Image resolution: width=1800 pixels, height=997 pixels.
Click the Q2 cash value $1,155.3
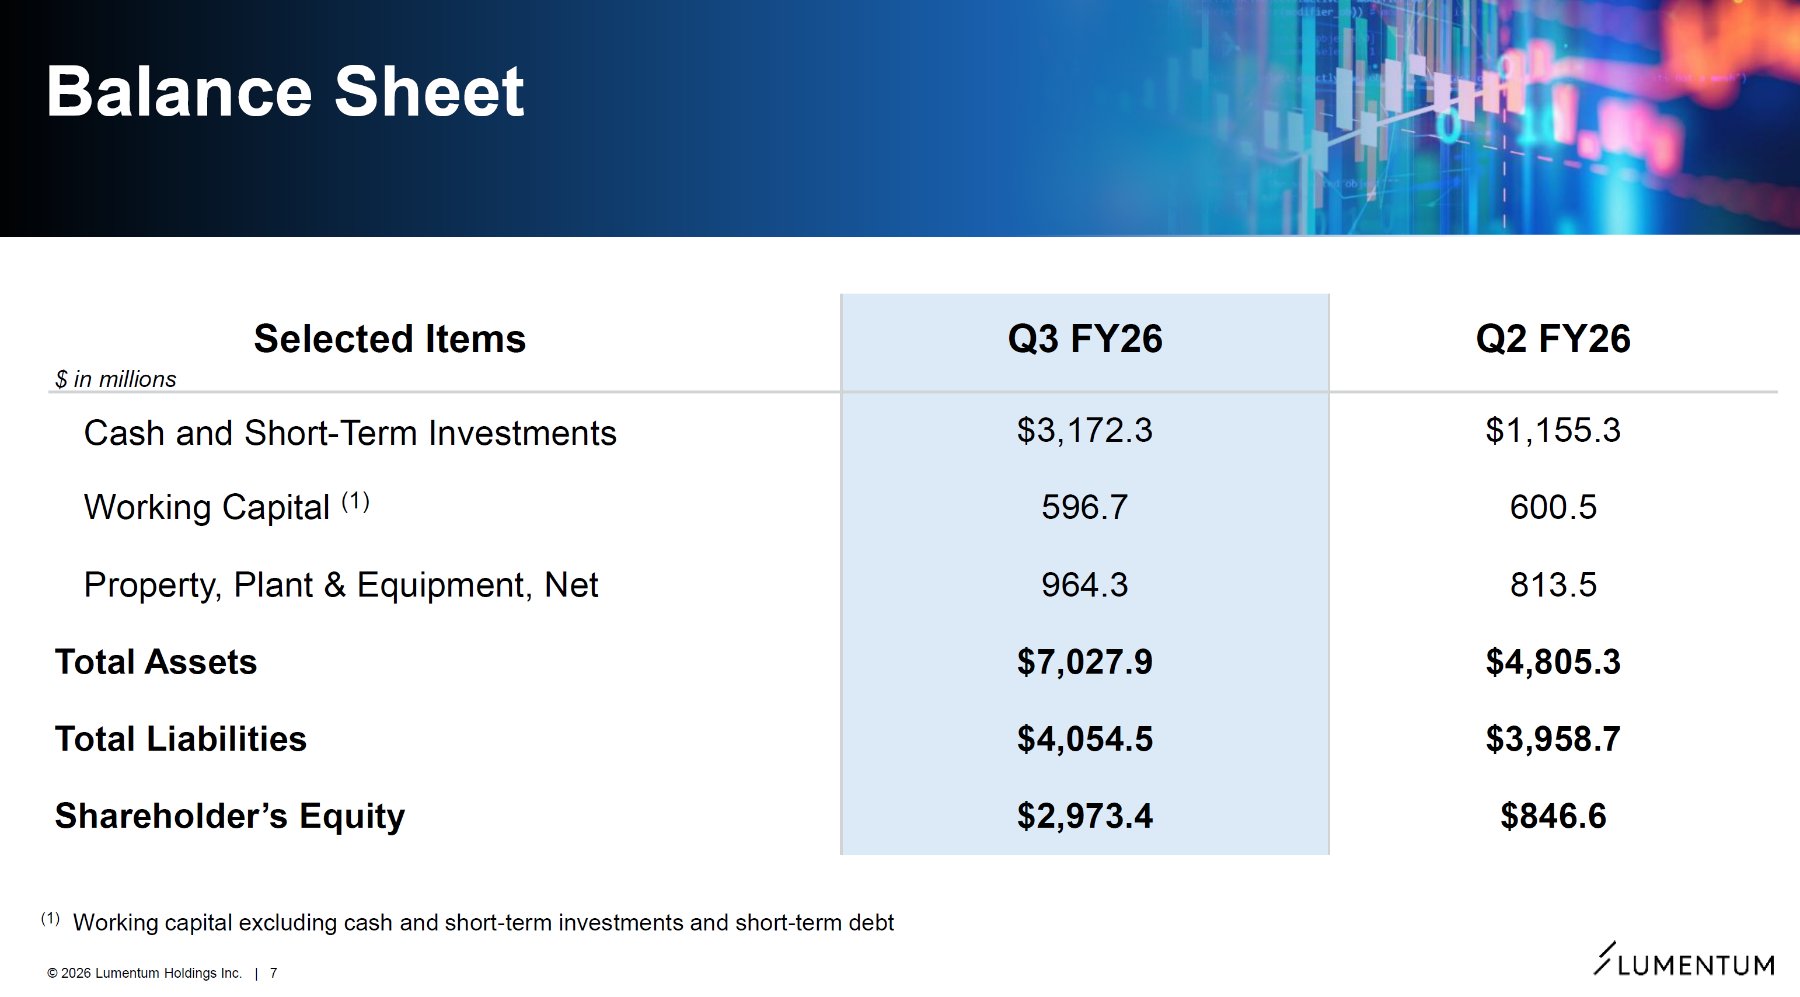[1553, 431]
